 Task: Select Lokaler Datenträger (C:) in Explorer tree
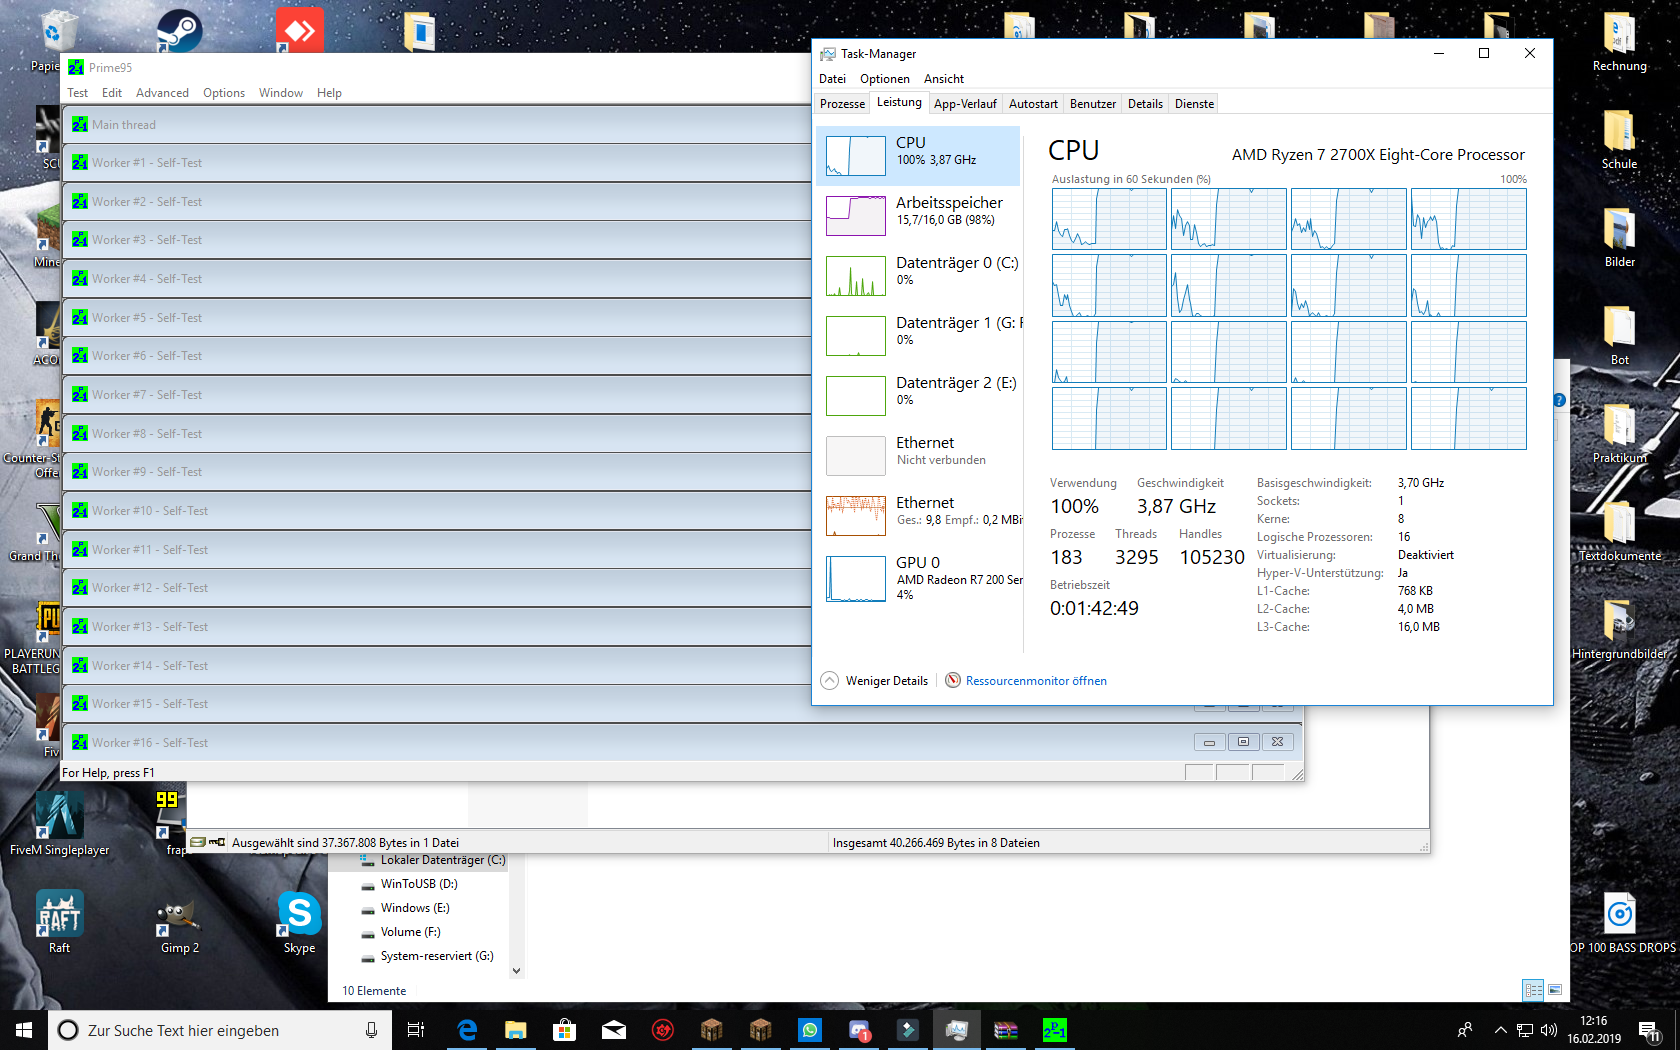(432, 860)
